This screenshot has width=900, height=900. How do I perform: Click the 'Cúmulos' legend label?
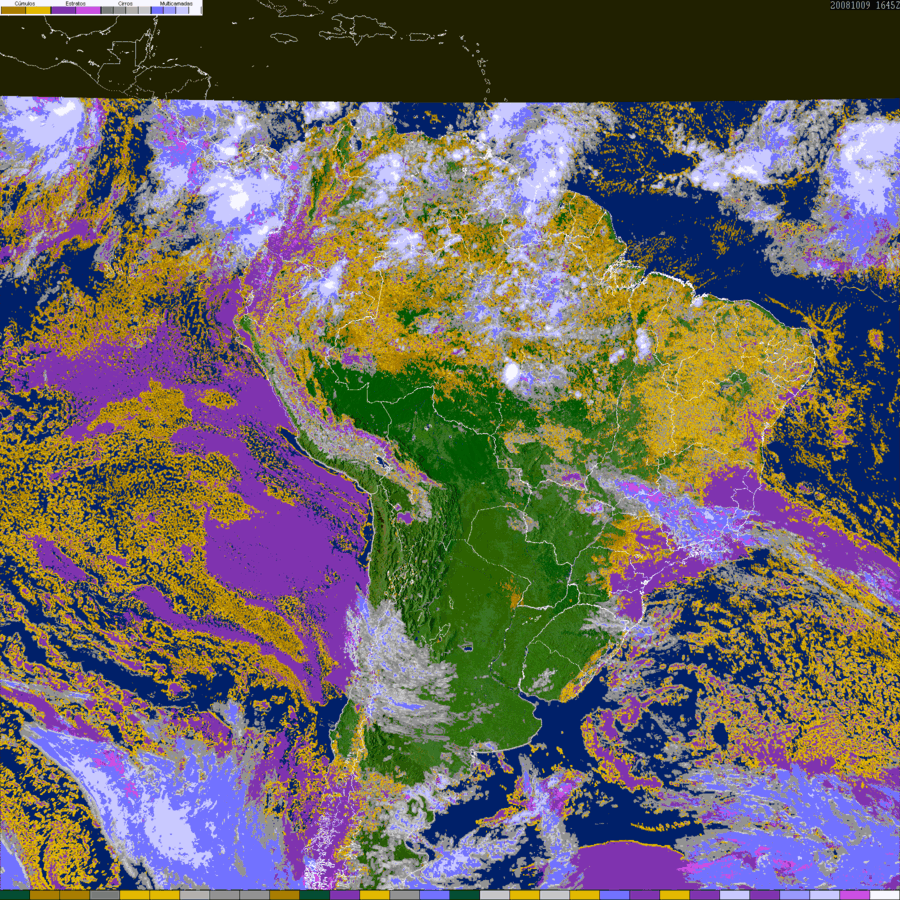(x=25, y=3)
